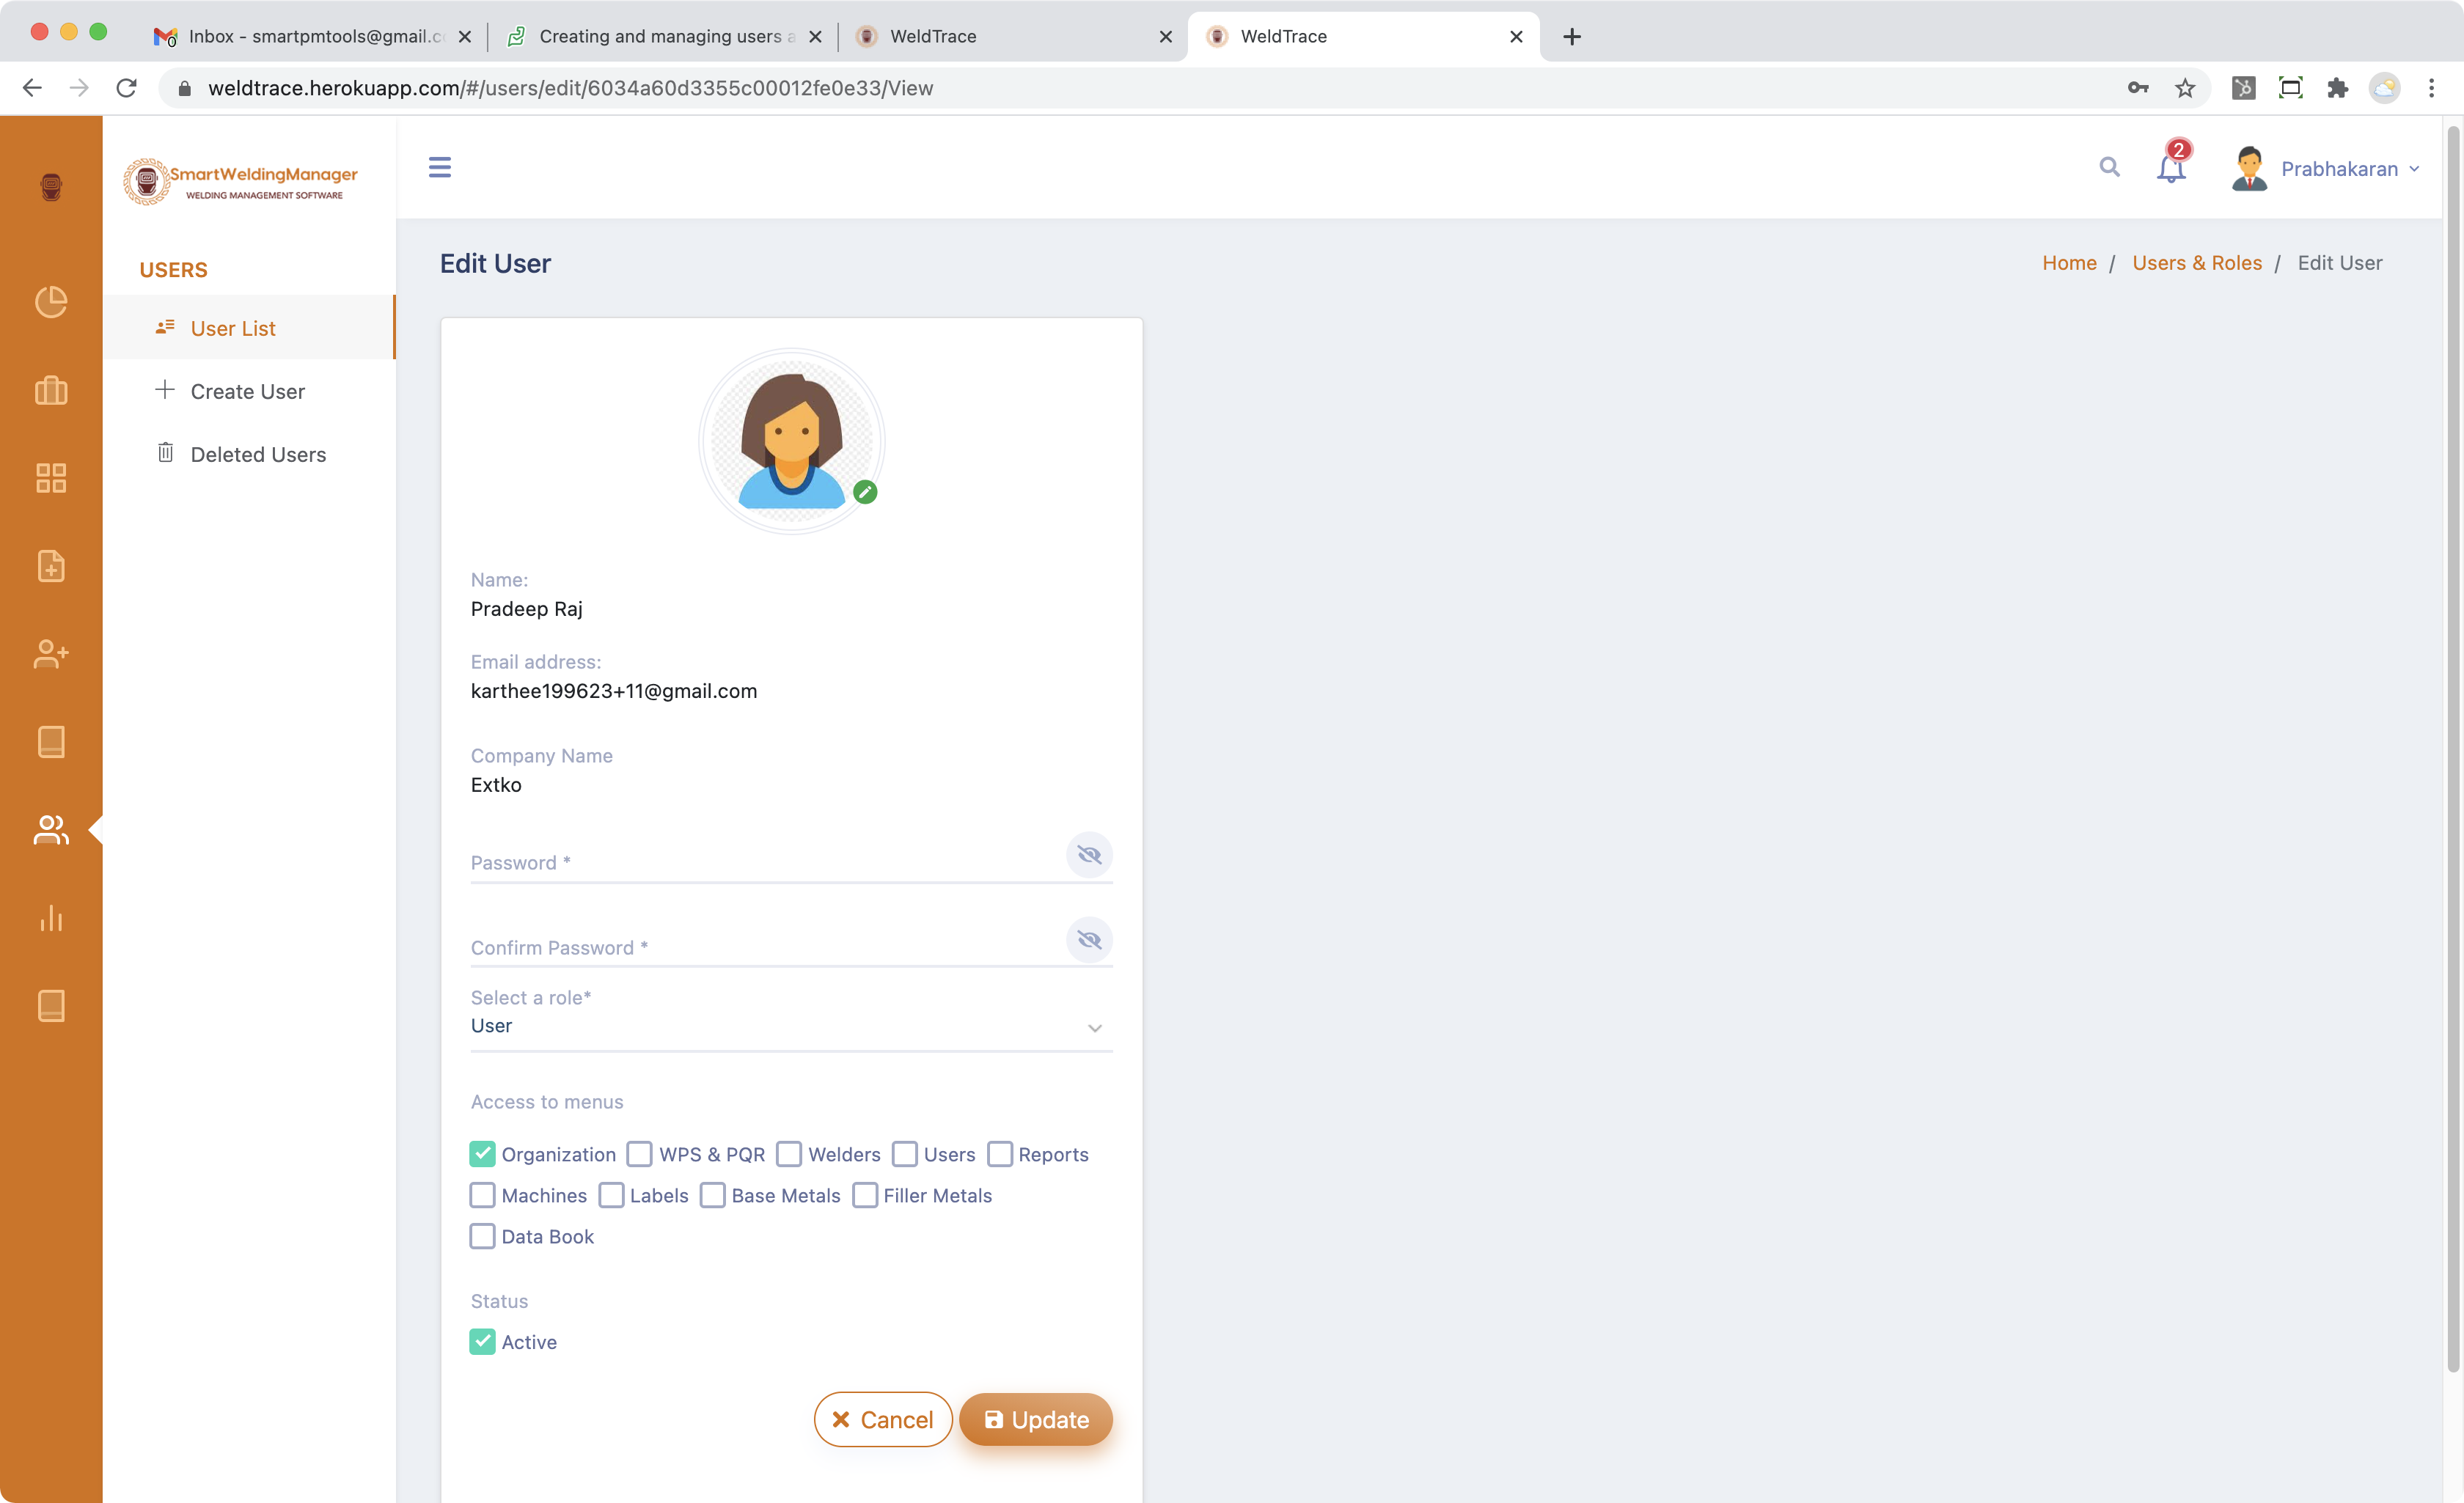This screenshot has height=1503, width=2464.
Task: Click the company name text Extko
Action: click(x=496, y=784)
